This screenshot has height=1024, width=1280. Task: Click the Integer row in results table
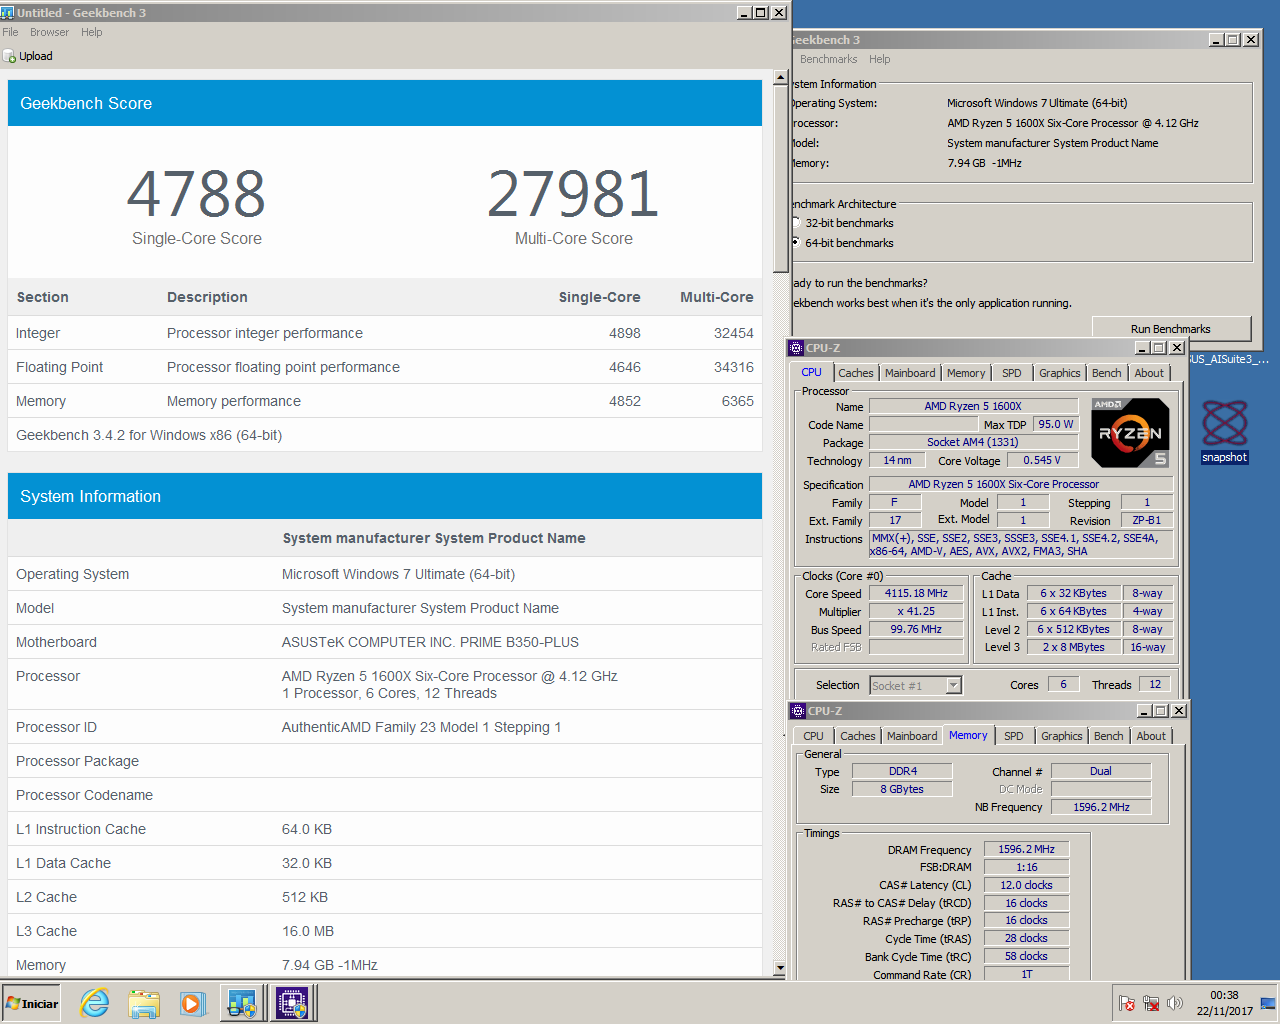385,333
